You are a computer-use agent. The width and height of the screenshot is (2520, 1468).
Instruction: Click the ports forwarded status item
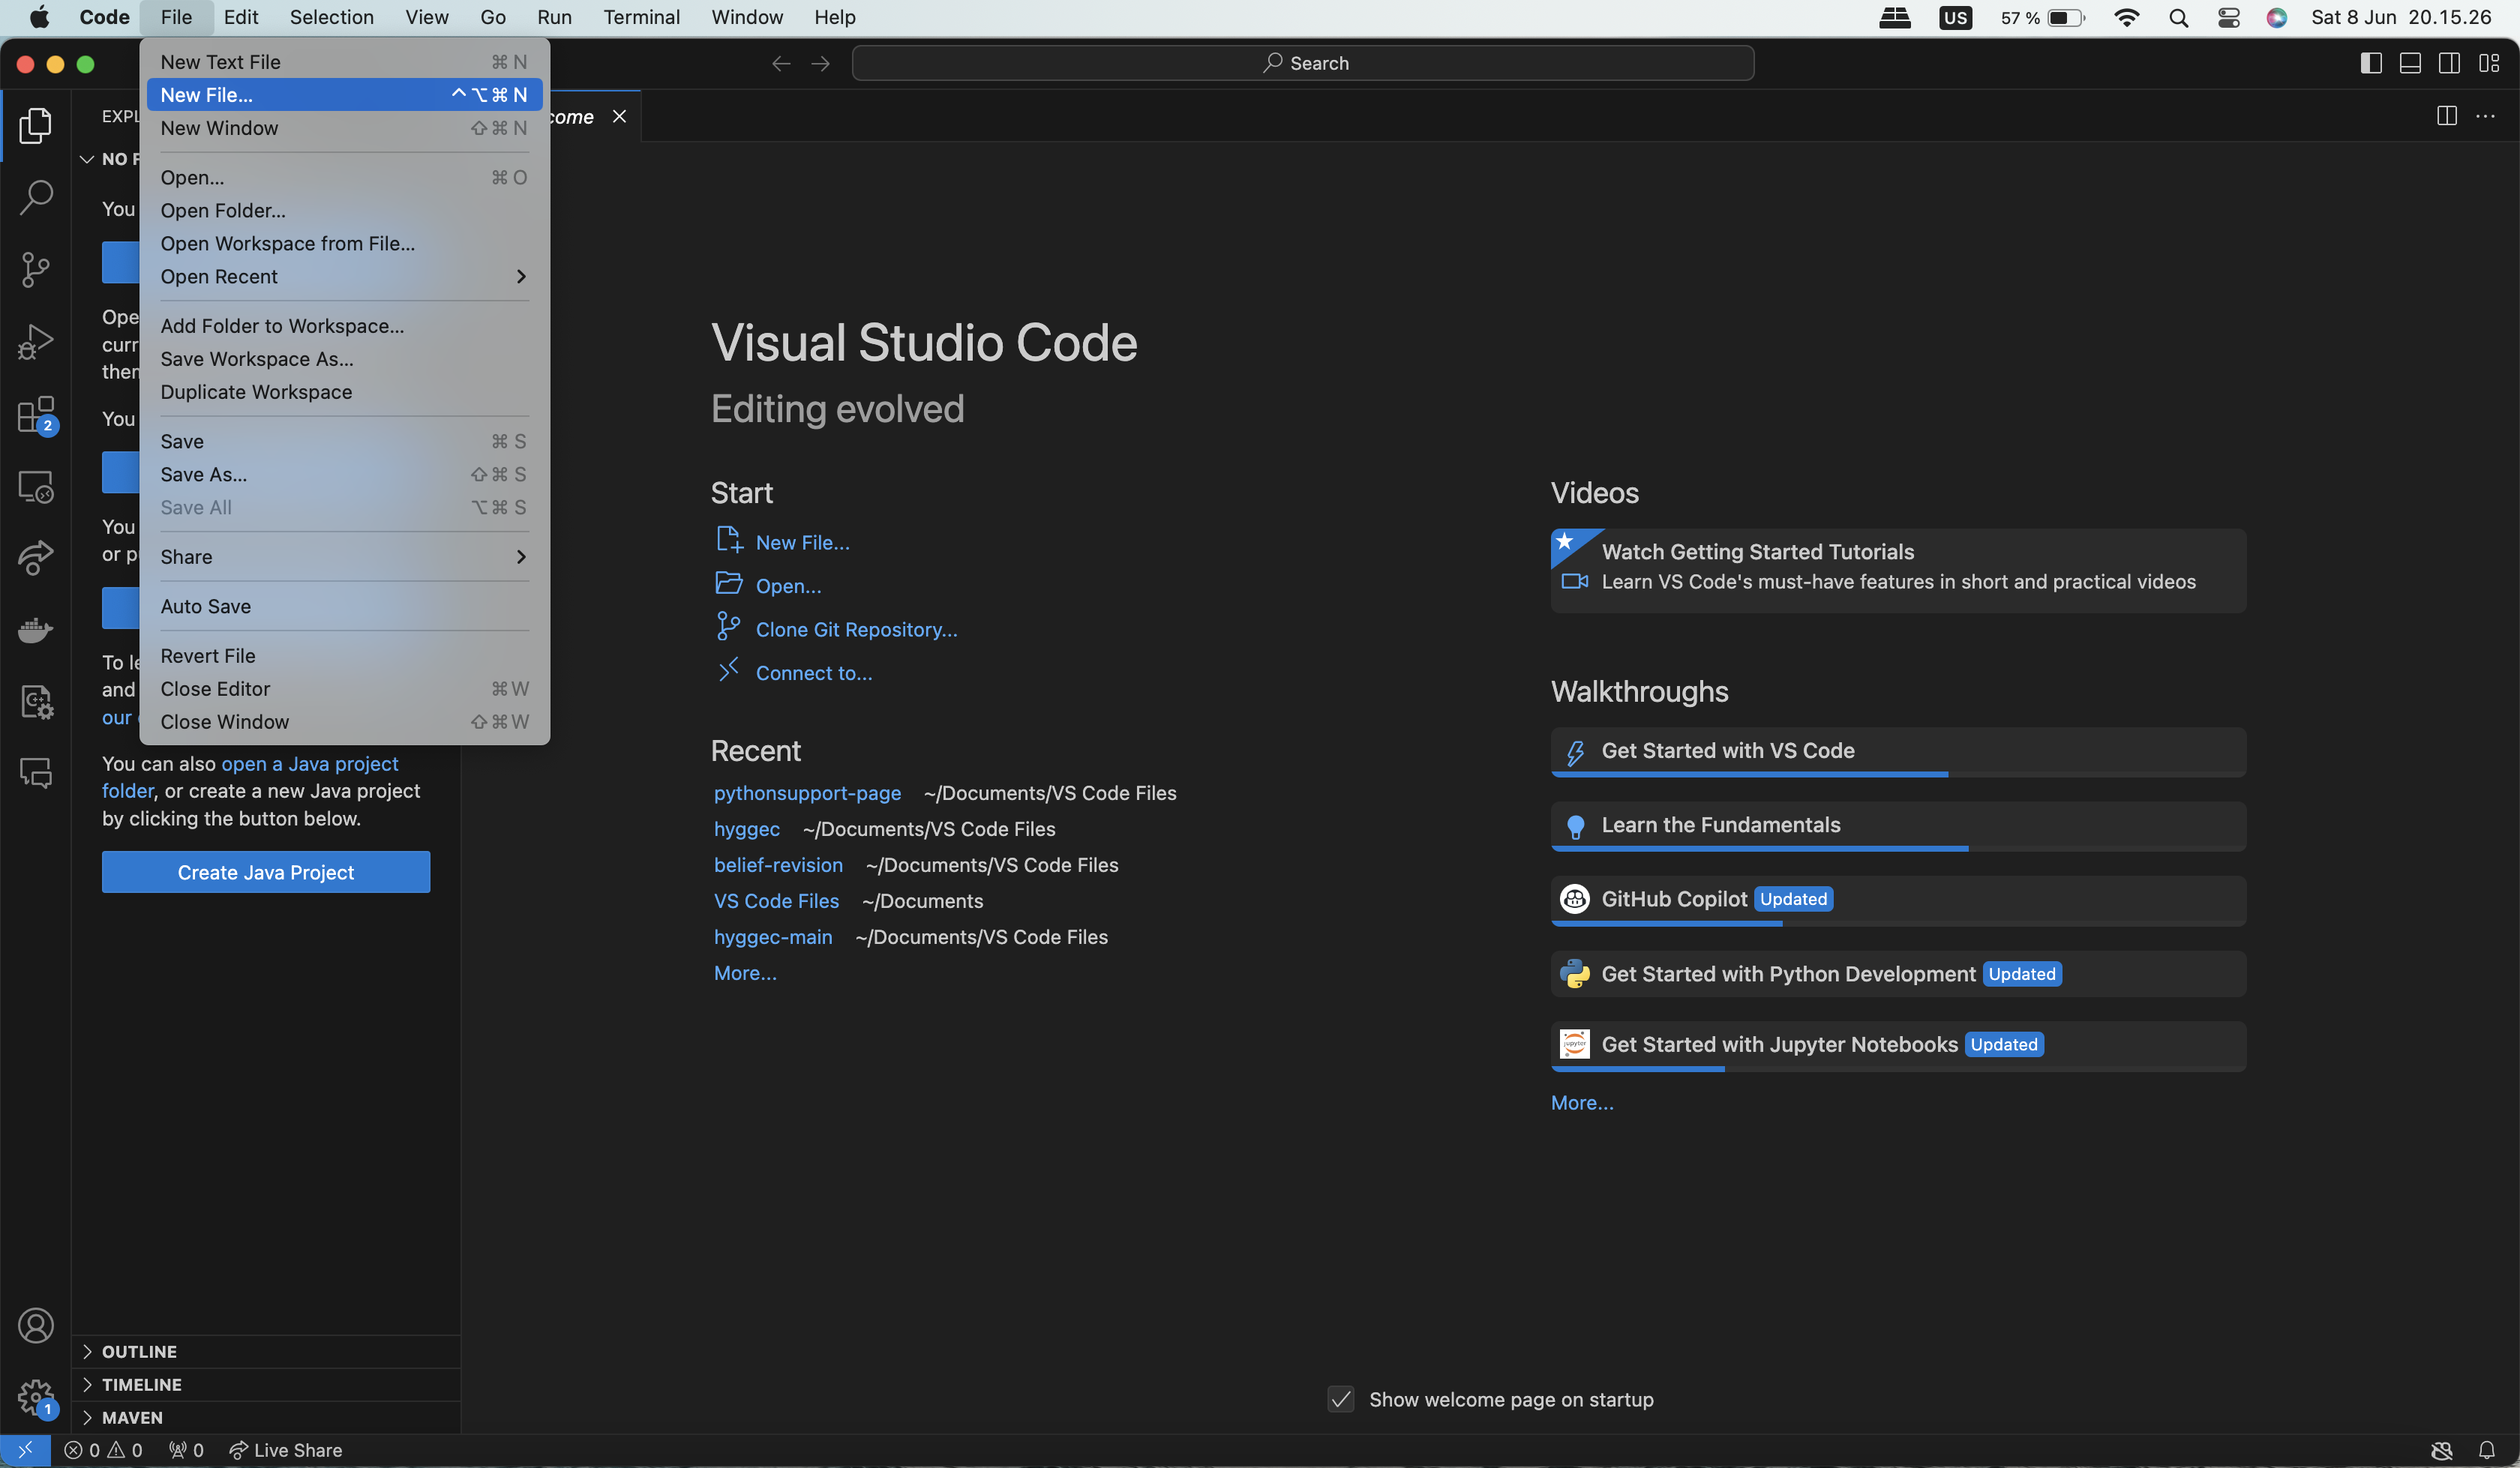pyautogui.click(x=186, y=1450)
